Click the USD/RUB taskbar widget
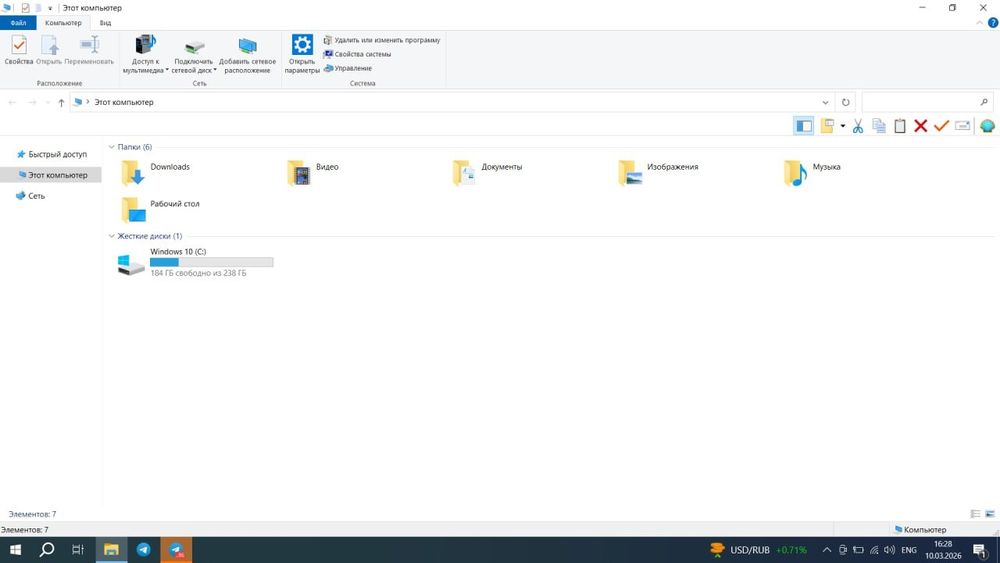The width and height of the screenshot is (1000, 563). coord(758,550)
